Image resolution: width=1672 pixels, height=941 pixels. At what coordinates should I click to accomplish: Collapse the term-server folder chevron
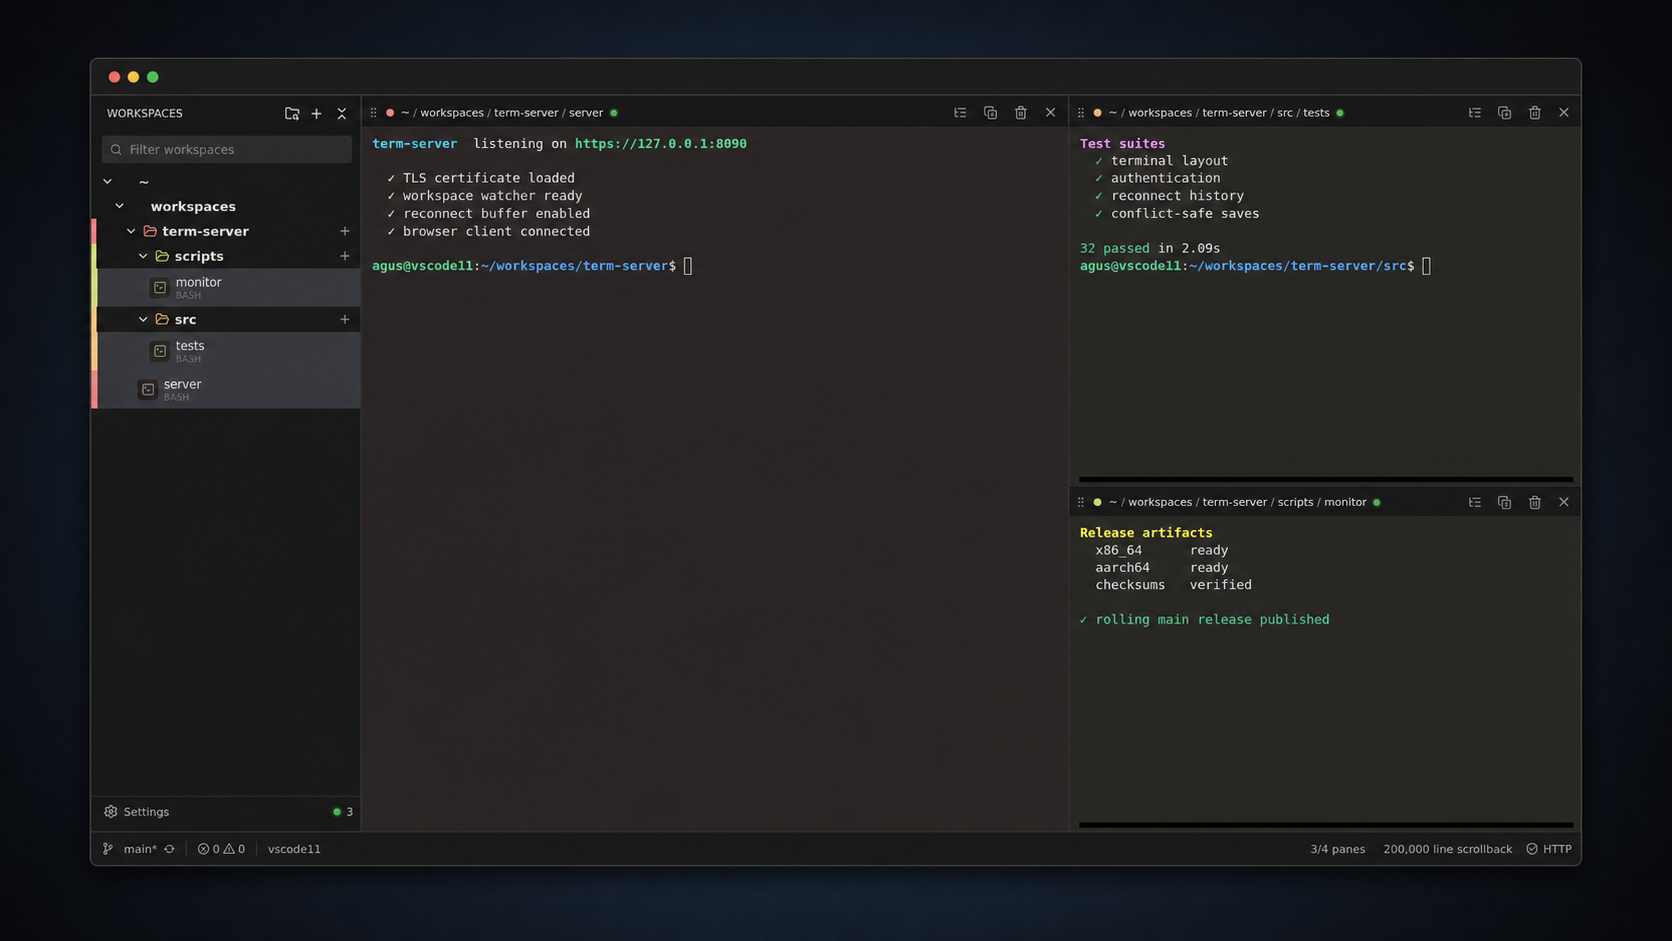tap(131, 232)
